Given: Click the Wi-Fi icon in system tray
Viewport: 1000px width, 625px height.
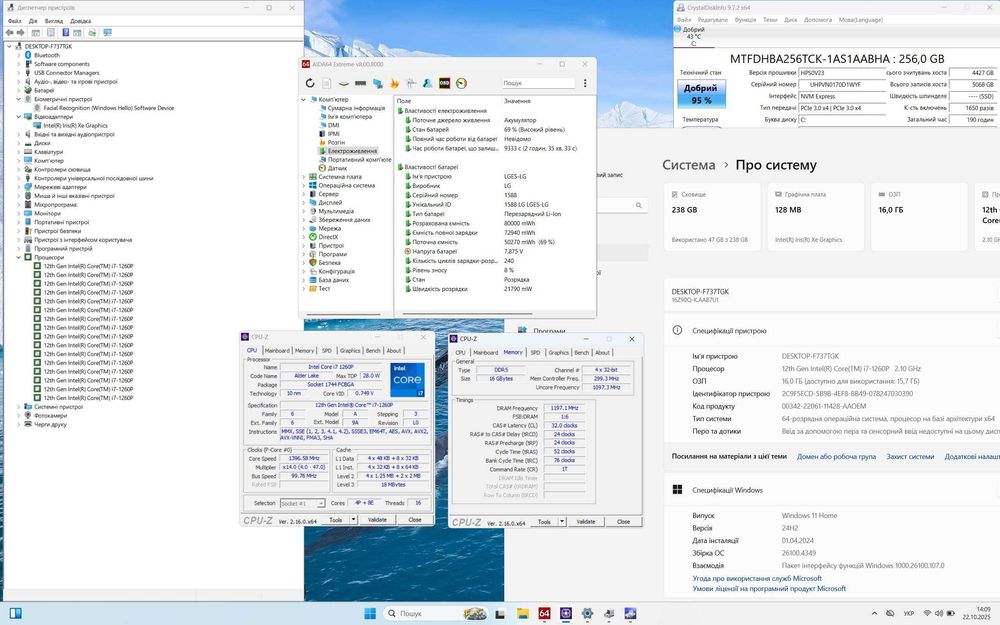Looking at the screenshot, I should coord(927,613).
